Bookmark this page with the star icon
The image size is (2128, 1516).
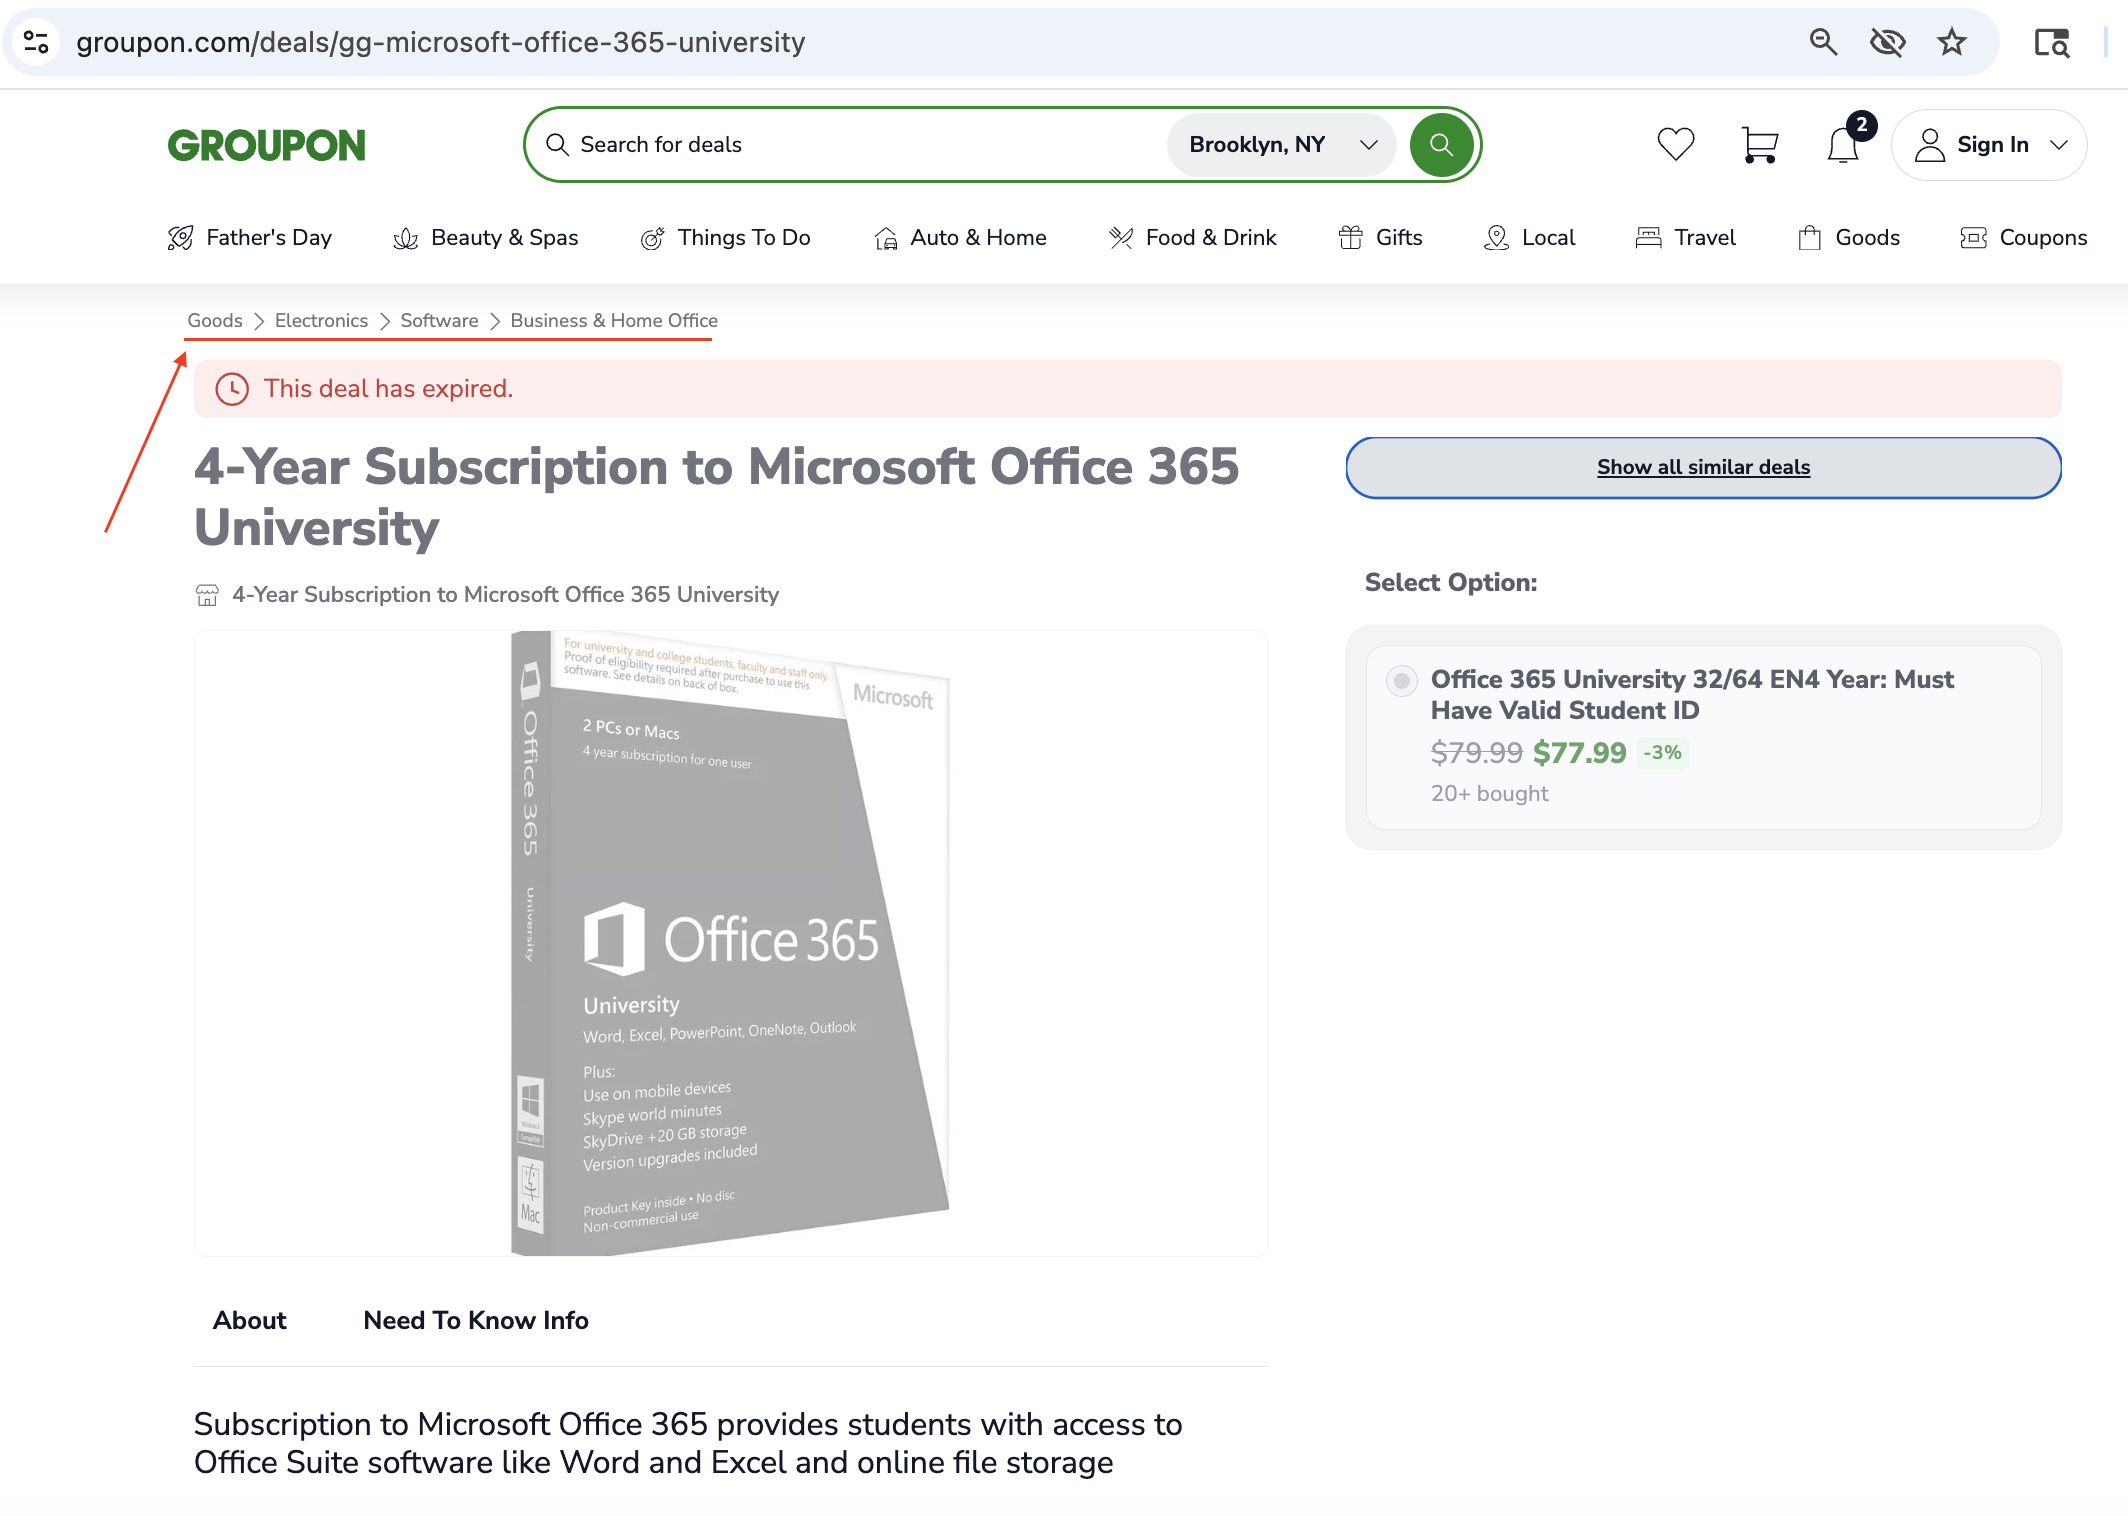point(1951,42)
